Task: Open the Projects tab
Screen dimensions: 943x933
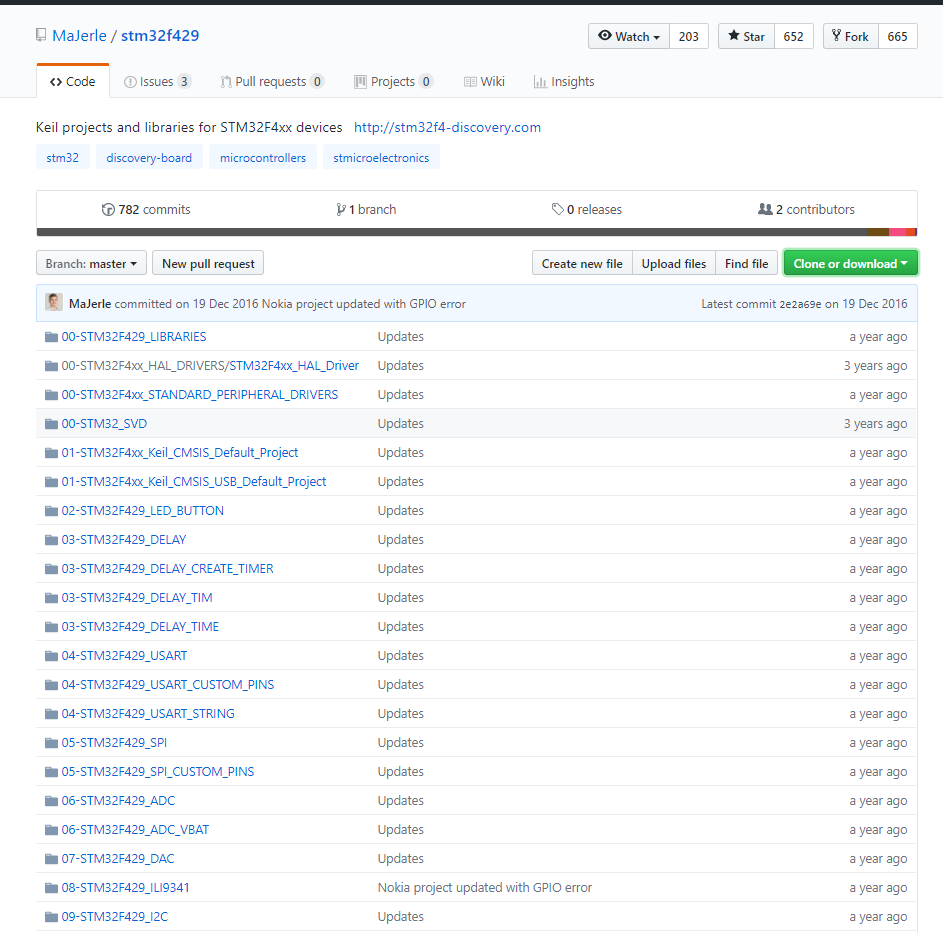Action: coord(393,81)
